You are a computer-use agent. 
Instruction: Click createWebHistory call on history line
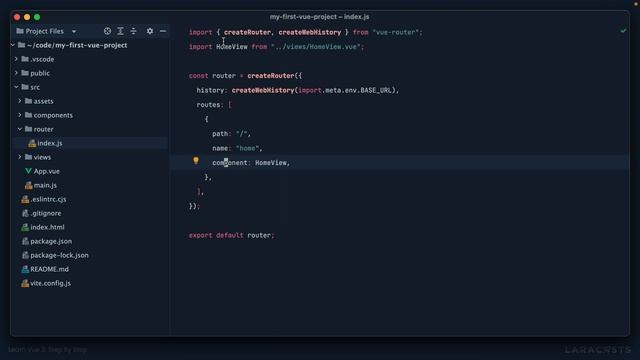pyautogui.click(x=263, y=90)
